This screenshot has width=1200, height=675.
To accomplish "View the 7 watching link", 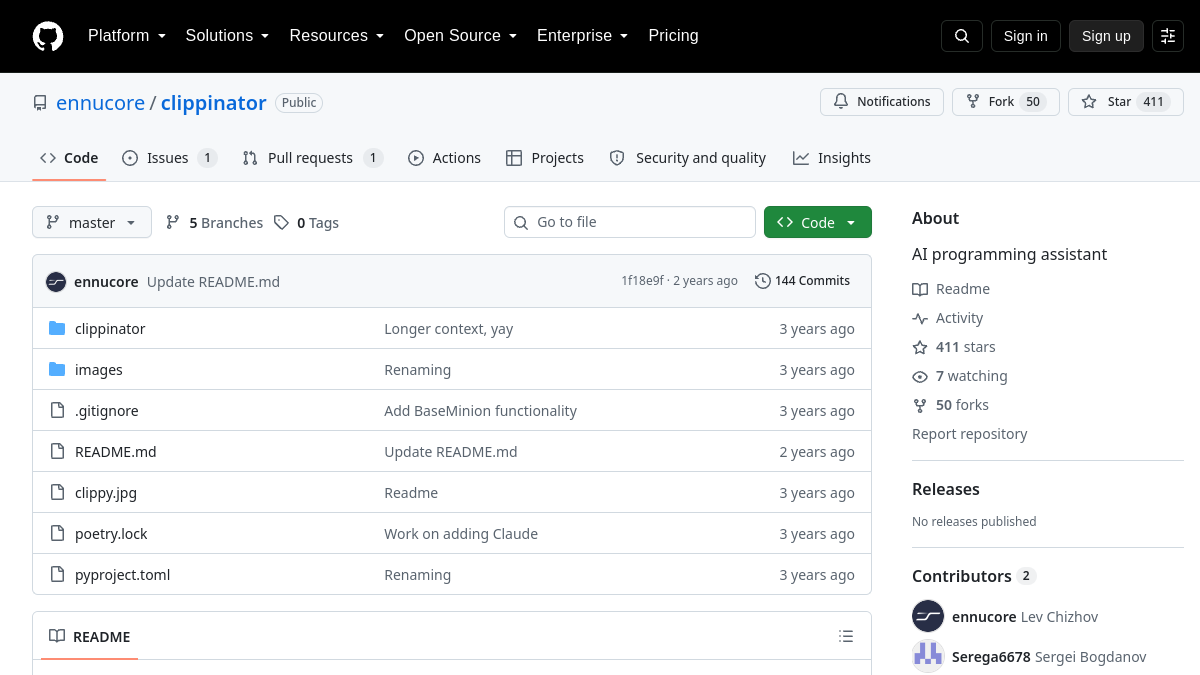I will pos(960,376).
